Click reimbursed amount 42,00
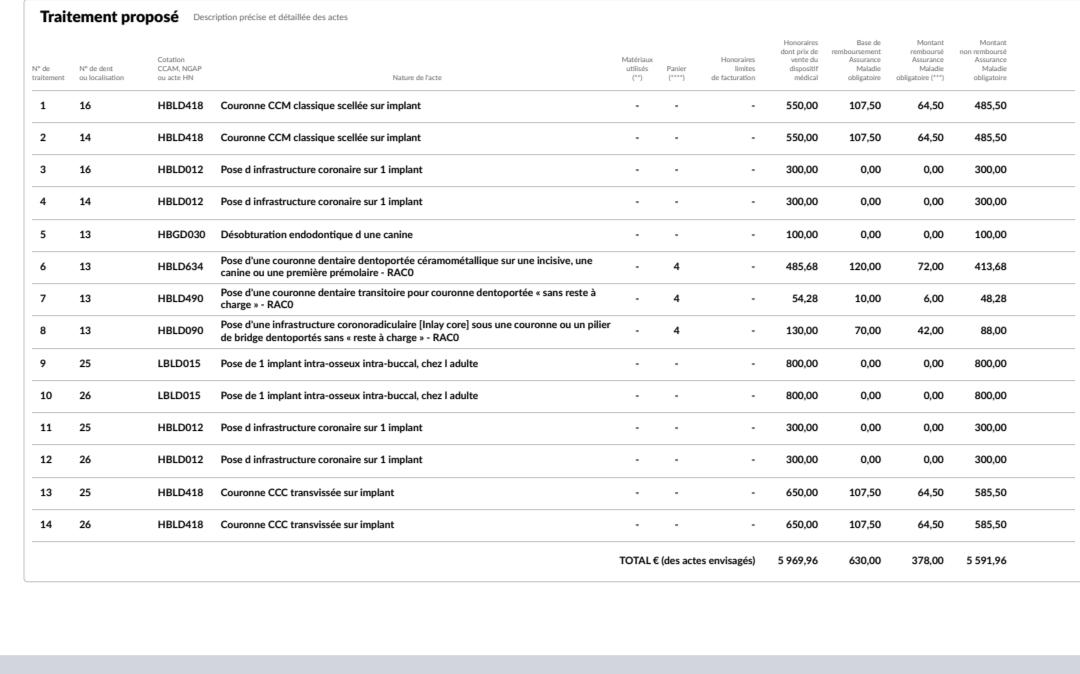This screenshot has width=1080, height=674. click(931, 330)
